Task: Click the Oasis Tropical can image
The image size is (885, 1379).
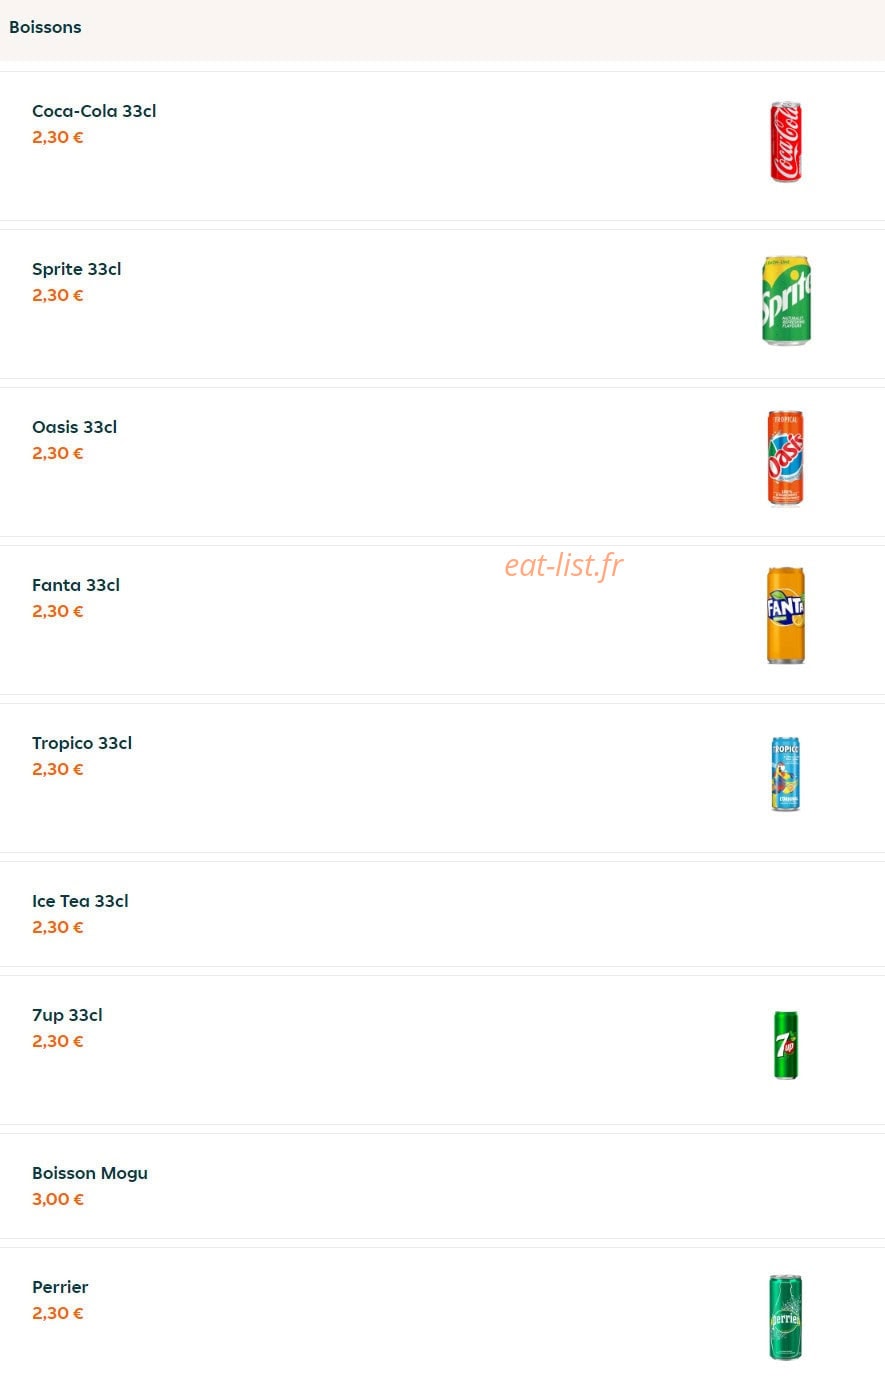Action: click(x=785, y=458)
